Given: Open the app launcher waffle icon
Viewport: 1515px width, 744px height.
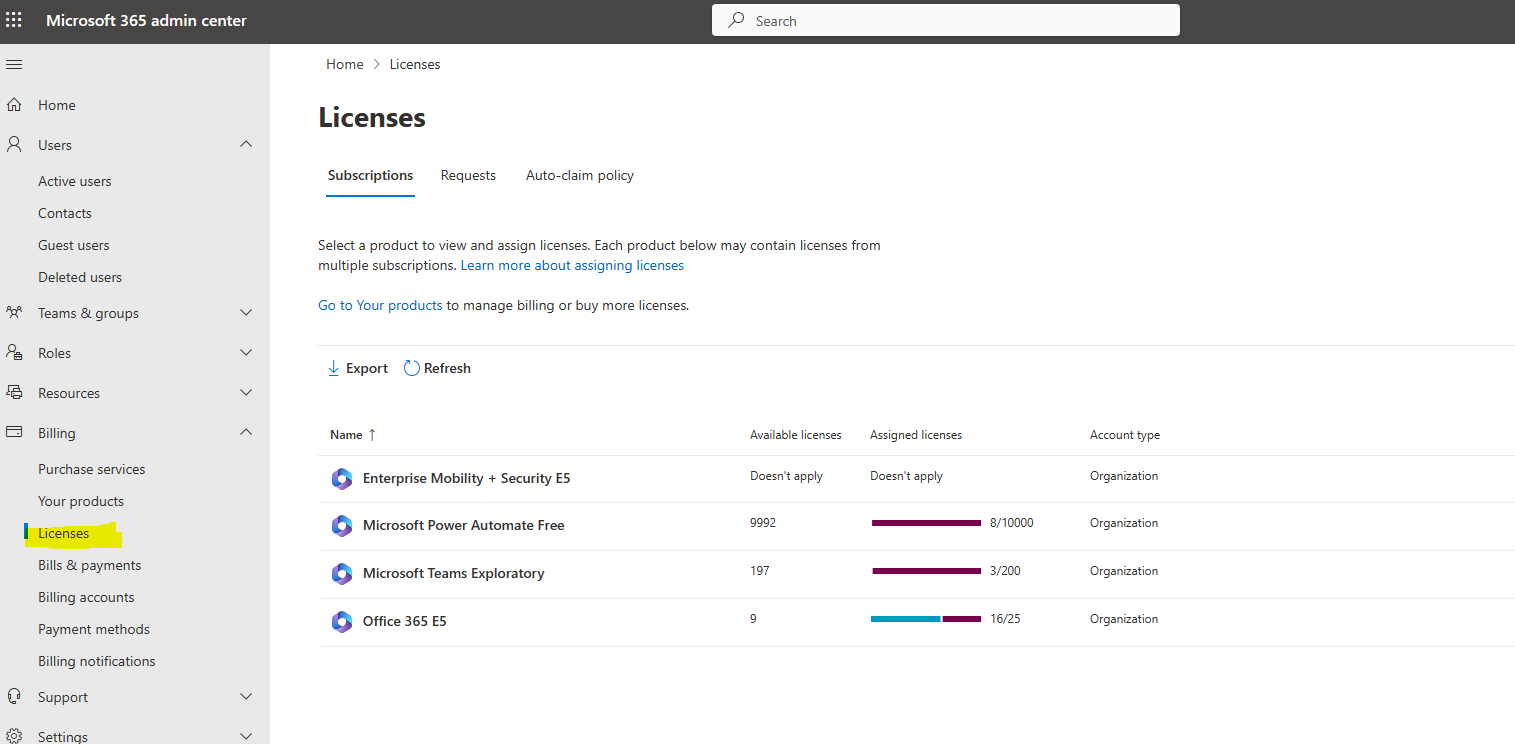Looking at the screenshot, I should pos(14,20).
